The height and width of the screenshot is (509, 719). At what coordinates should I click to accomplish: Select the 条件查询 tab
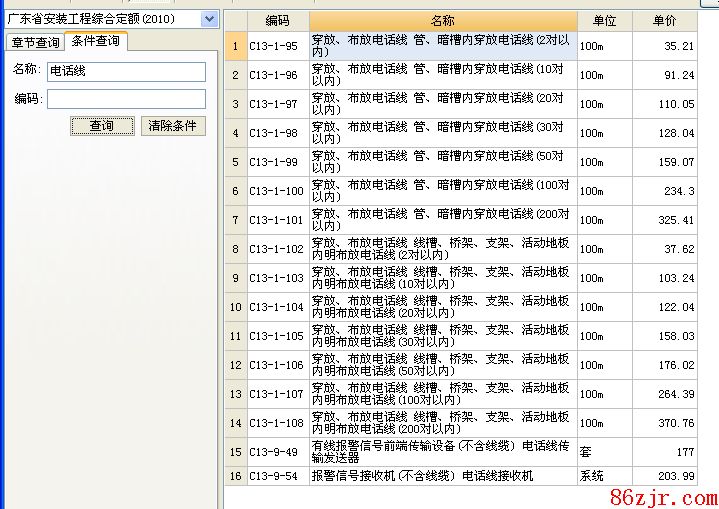(96, 41)
